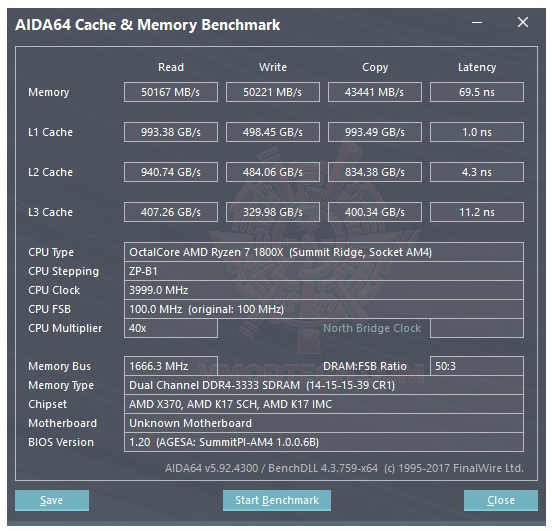Select Memory Copy value 43441 MB/s
Image resolution: width=552 pixels, height=531 pixels.
375,92
